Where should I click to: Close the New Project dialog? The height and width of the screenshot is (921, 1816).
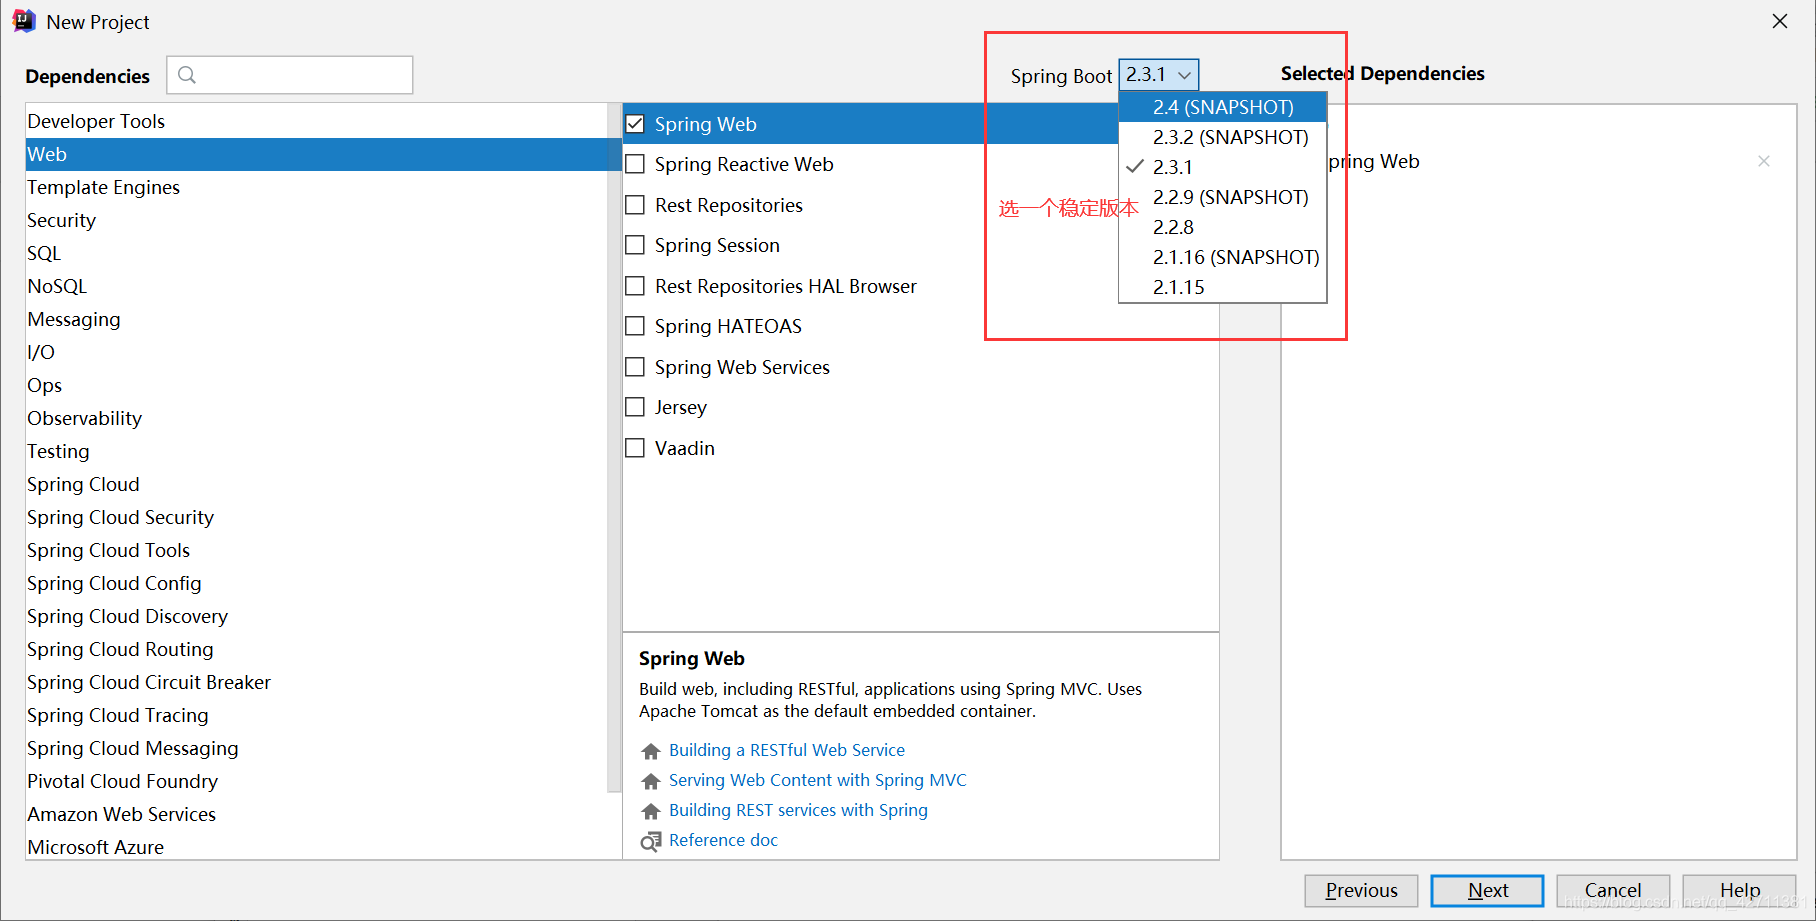(1780, 21)
